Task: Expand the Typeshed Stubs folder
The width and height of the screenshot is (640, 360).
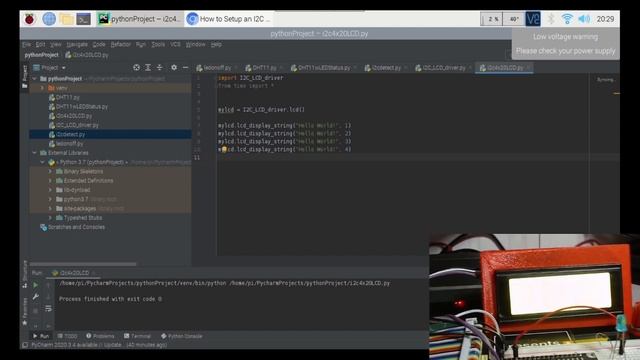Action: (51, 218)
